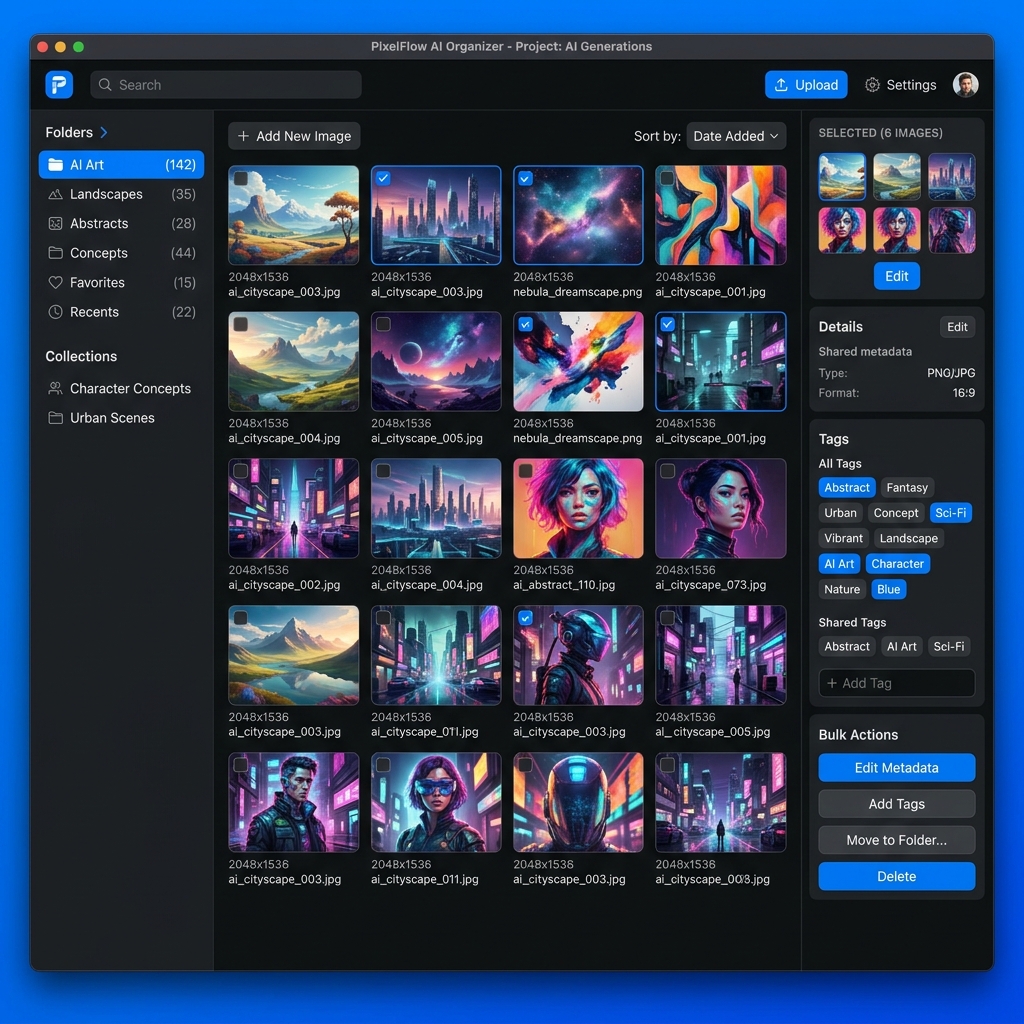This screenshot has width=1024, height=1024.
Task: Click the Delete button
Action: (897, 876)
